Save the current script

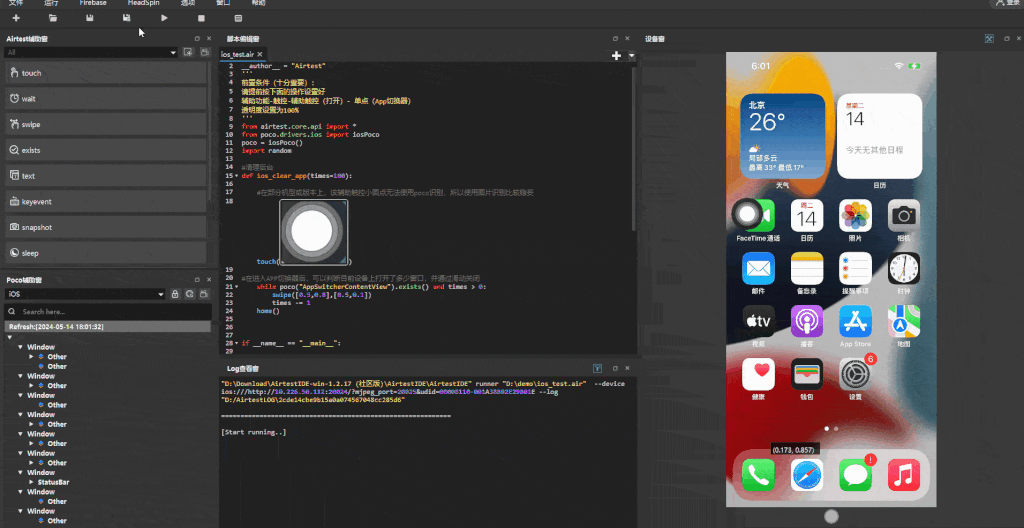click(89, 18)
